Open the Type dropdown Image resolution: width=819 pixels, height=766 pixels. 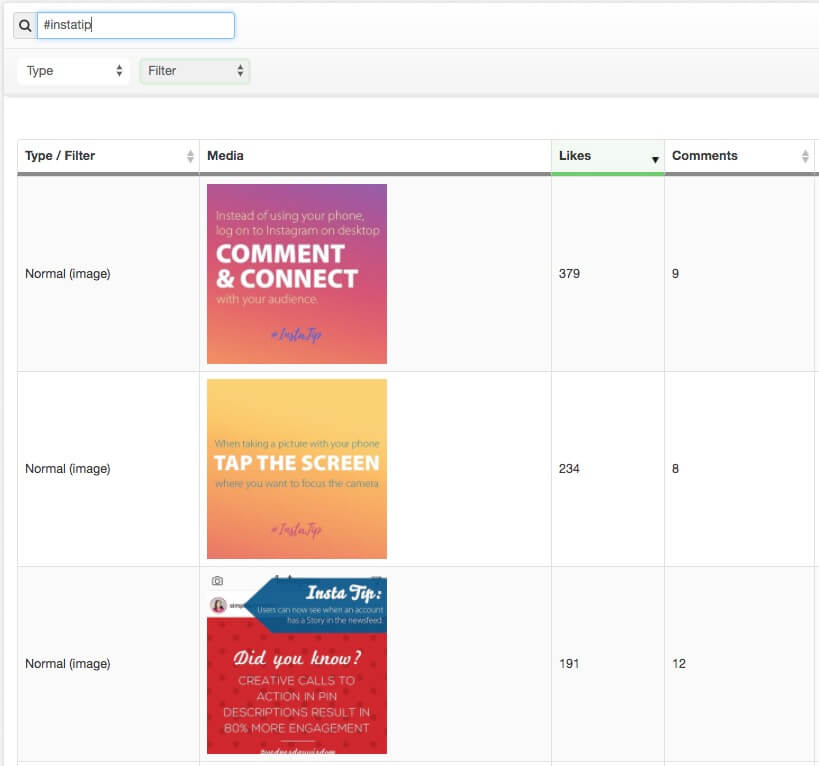pyautogui.click(x=73, y=71)
